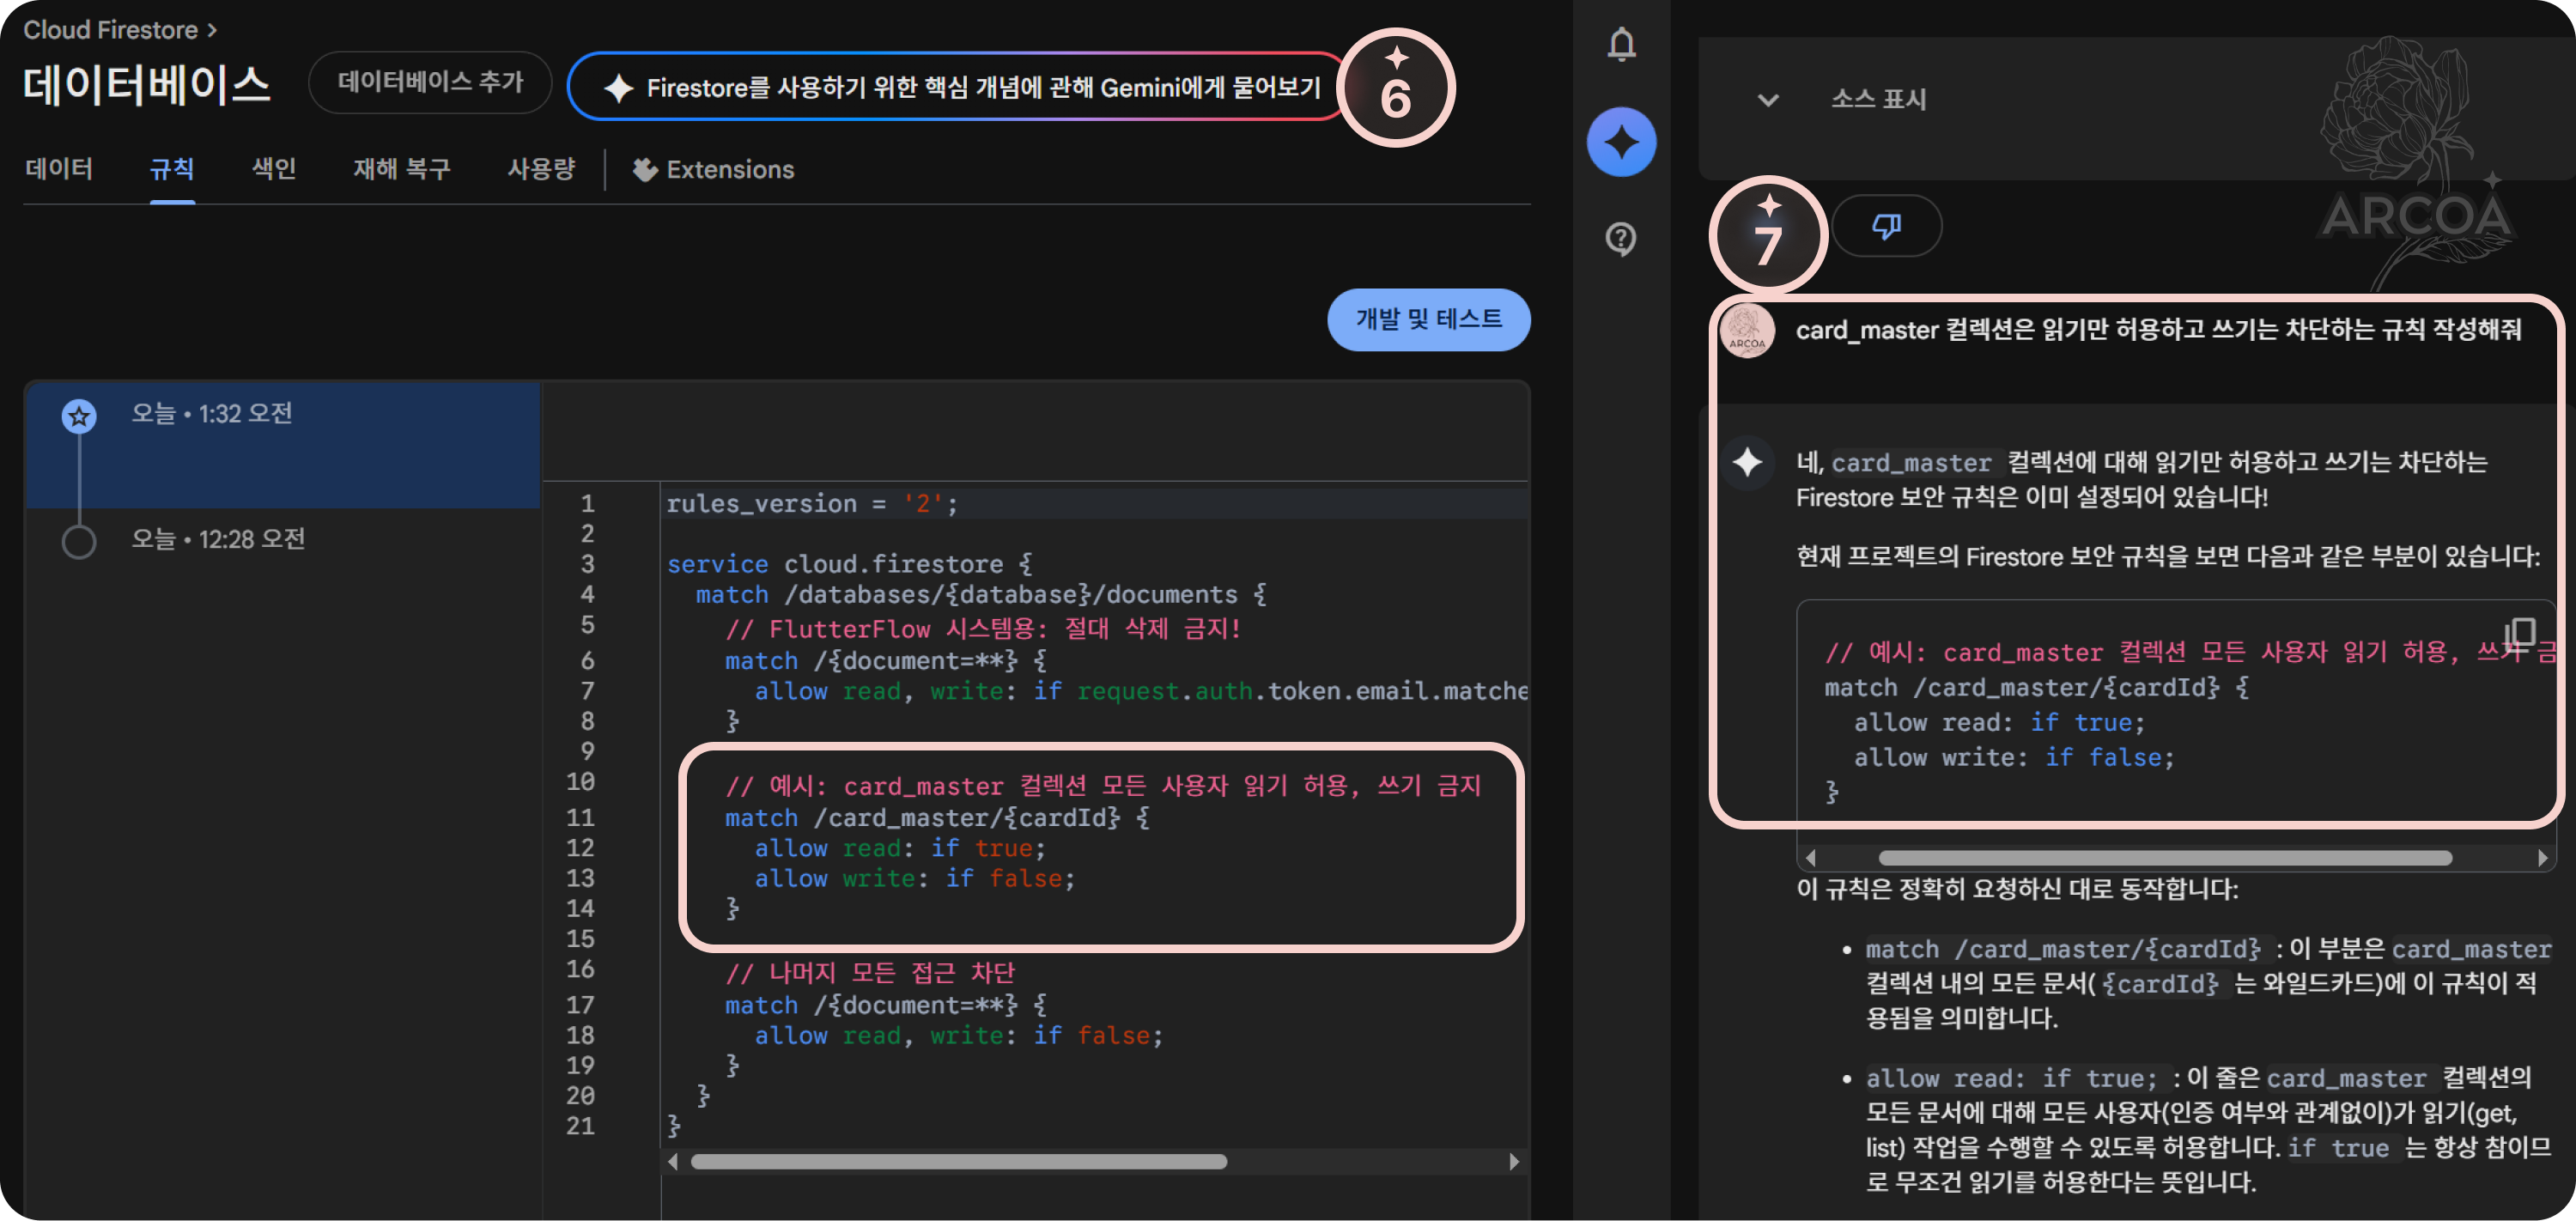The height and width of the screenshot is (1221, 2576).
Task: Click the help question mark icon
Action: coord(1621,239)
